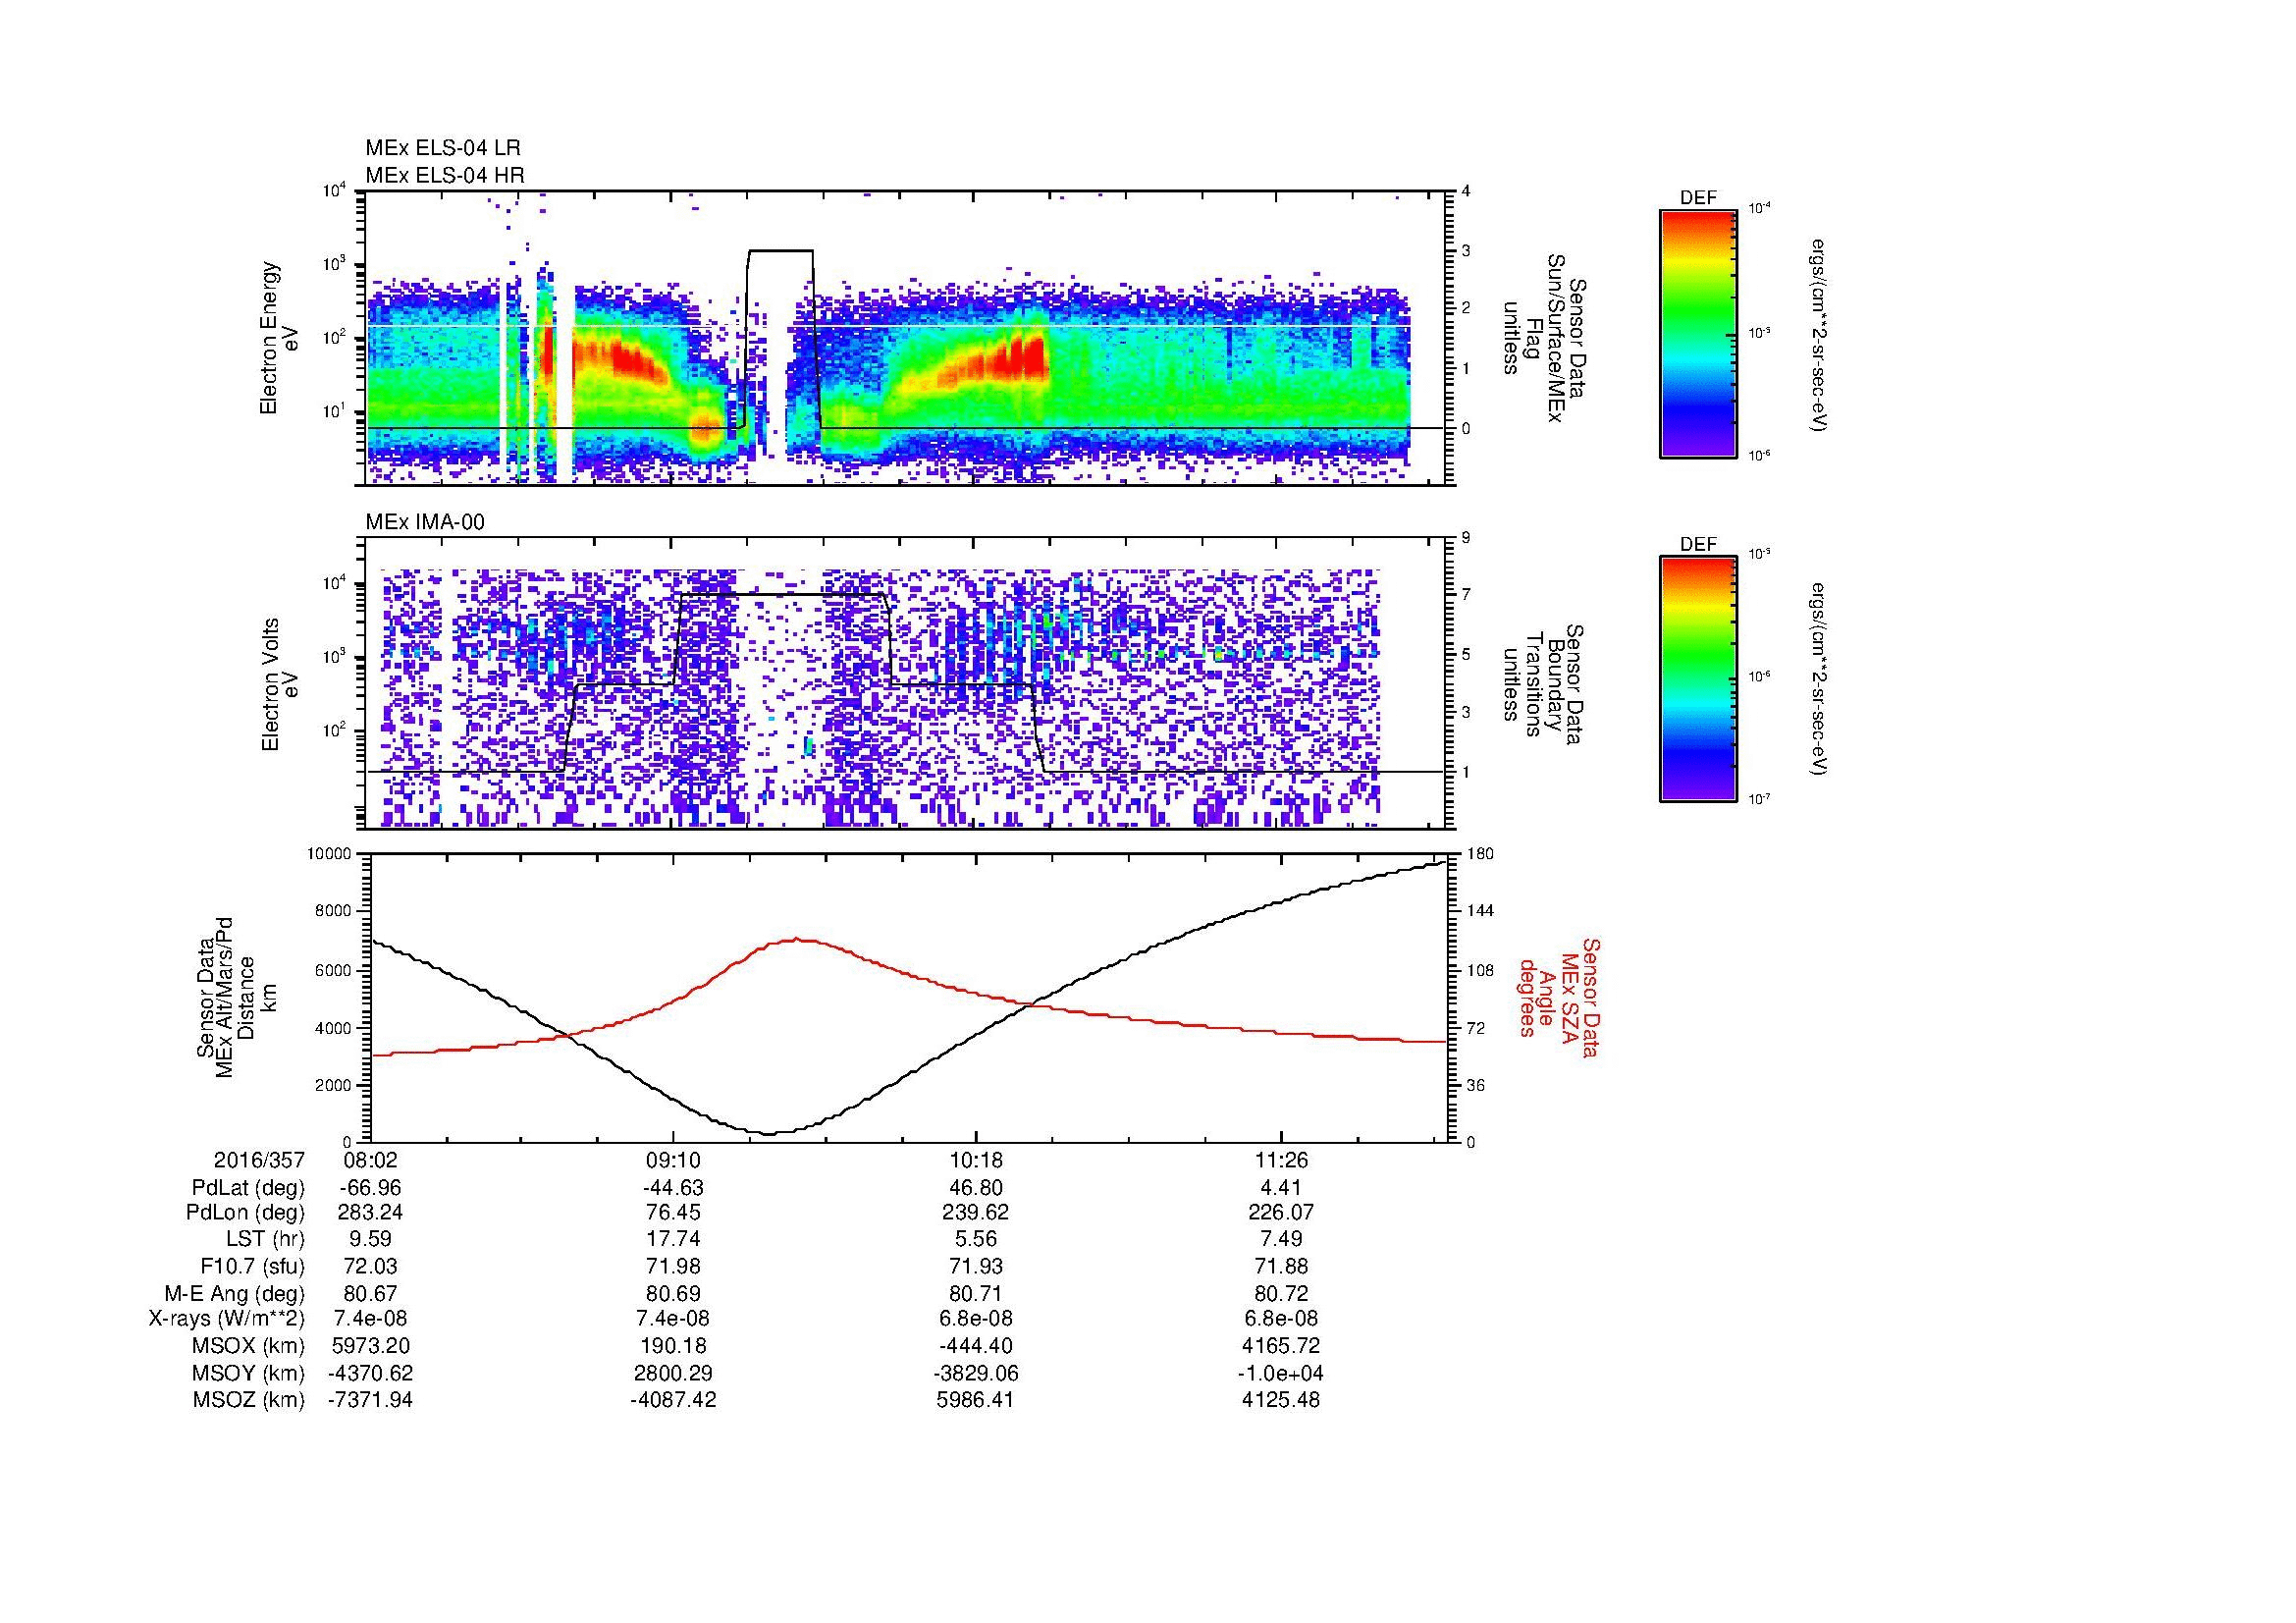Click the 'Boundary Transitions unitless' axis label
The image size is (2296, 1623).
coord(1543,685)
